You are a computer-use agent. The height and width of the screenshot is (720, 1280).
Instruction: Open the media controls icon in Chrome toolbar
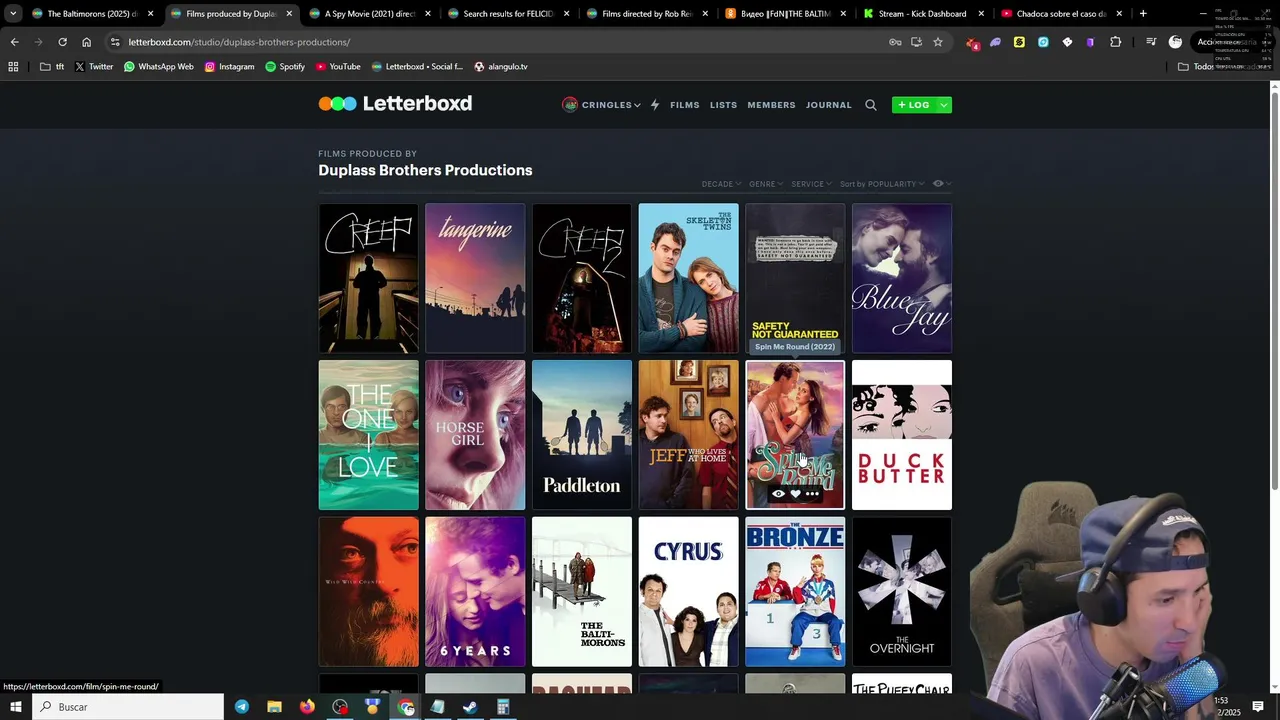[1151, 42]
